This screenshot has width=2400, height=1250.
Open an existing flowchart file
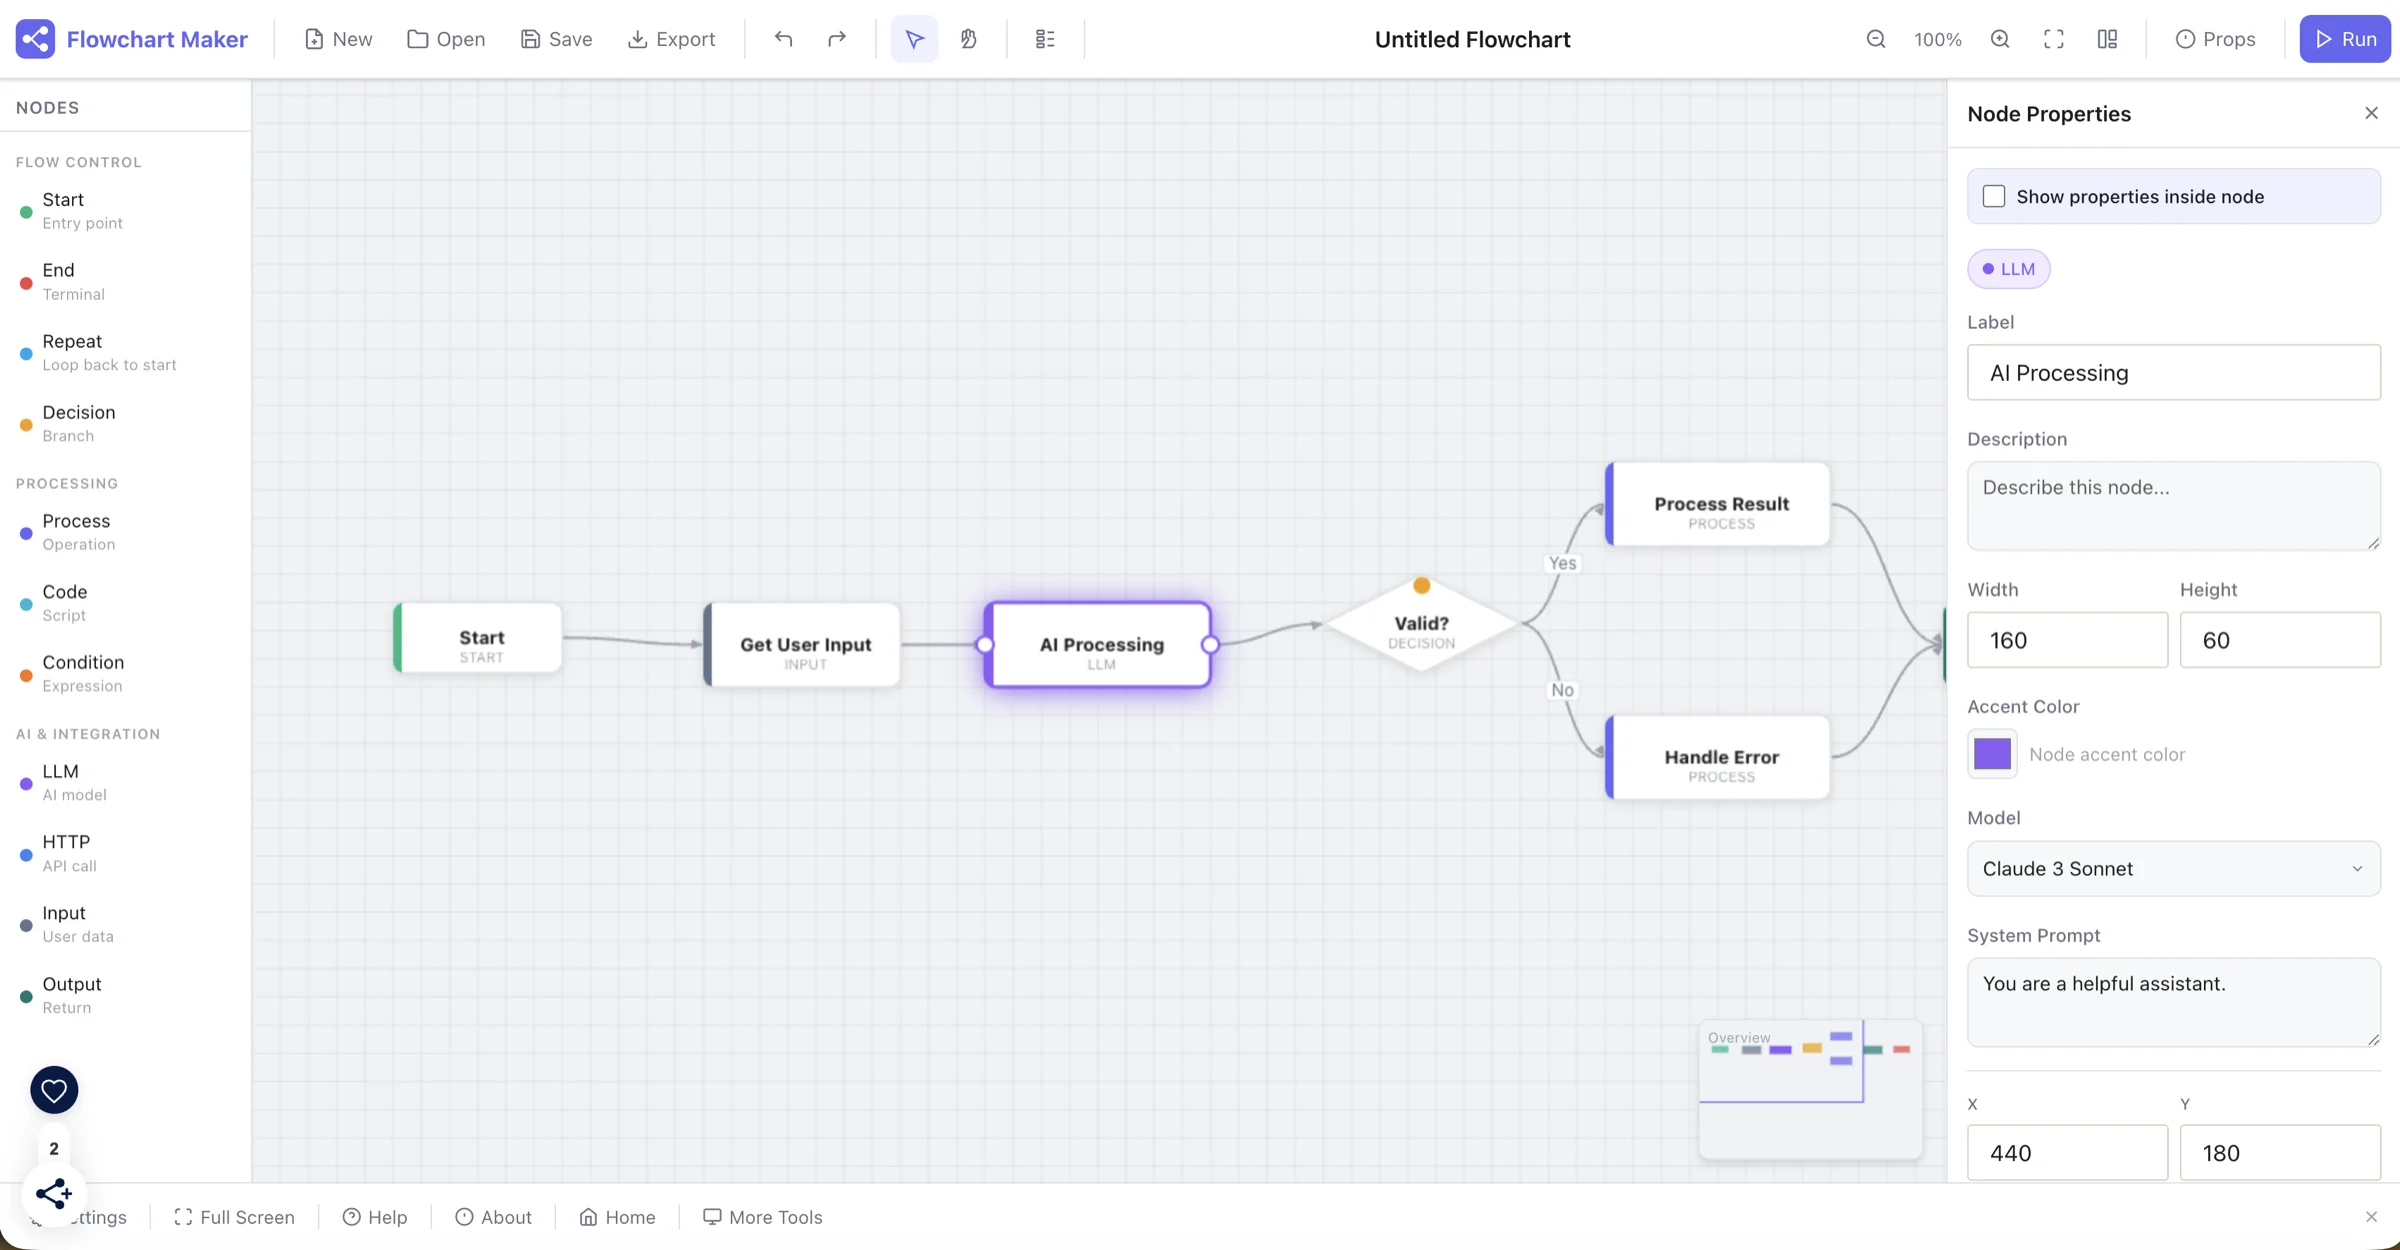(446, 39)
